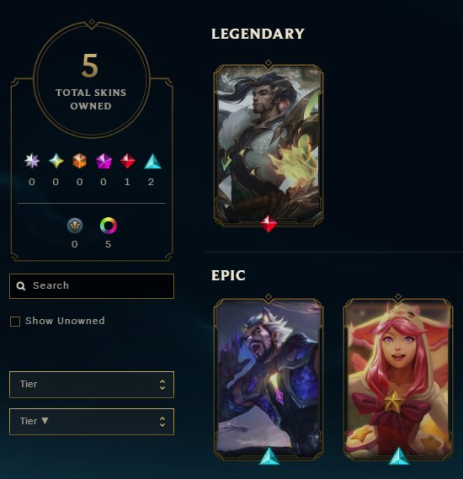This screenshot has width=463, height=479.
Task: Click the teal Epic triangle in stats panel
Action: (153, 161)
